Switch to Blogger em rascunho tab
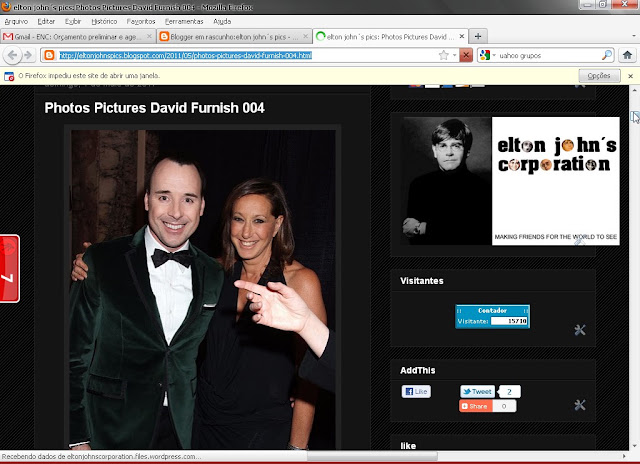Screen dimensions: 640x464 (x=234, y=36)
